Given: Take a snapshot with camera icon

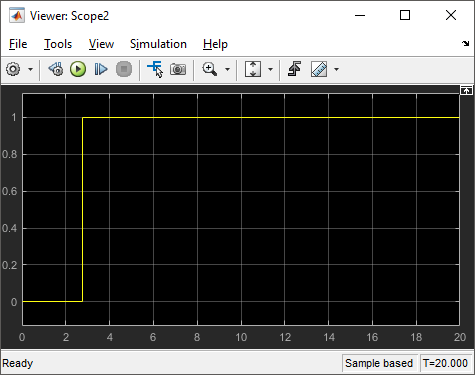Looking at the screenshot, I should click(178, 69).
